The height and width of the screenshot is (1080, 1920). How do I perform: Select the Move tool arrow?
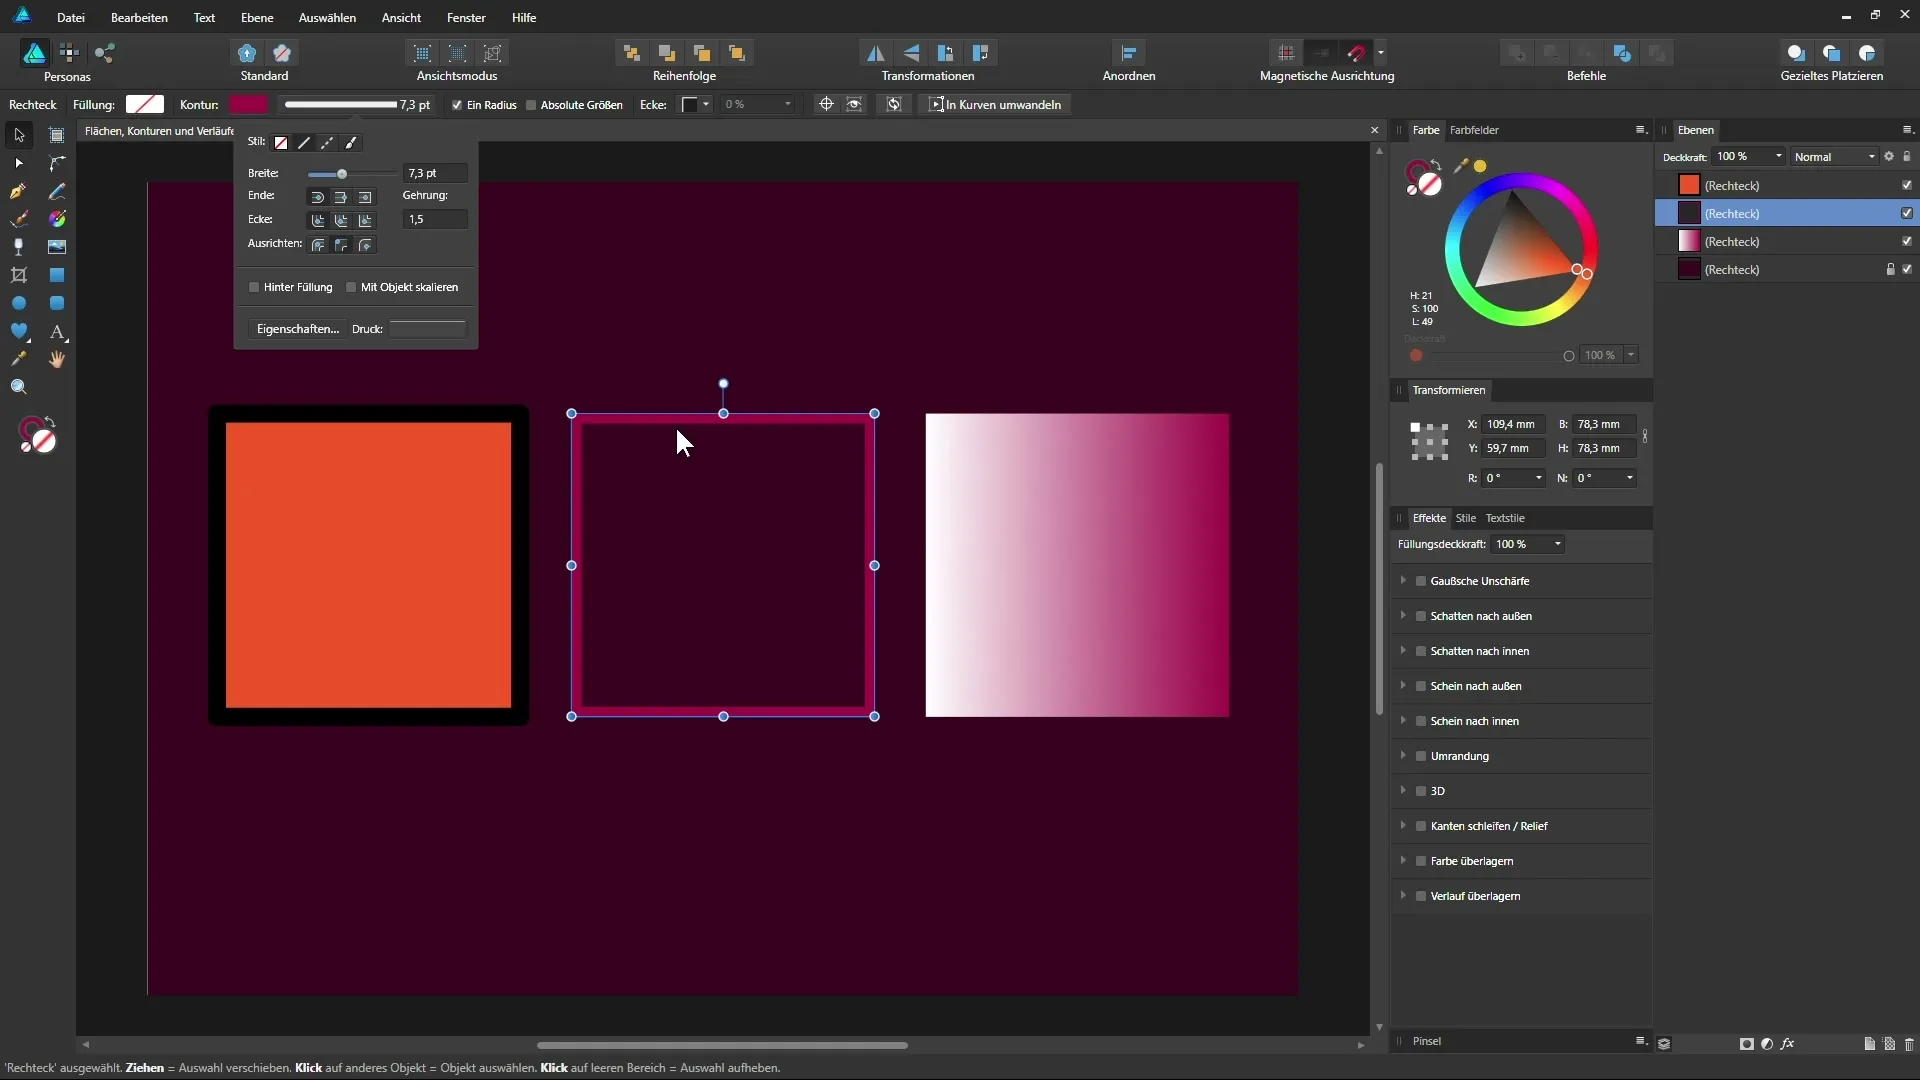coord(19,135)
